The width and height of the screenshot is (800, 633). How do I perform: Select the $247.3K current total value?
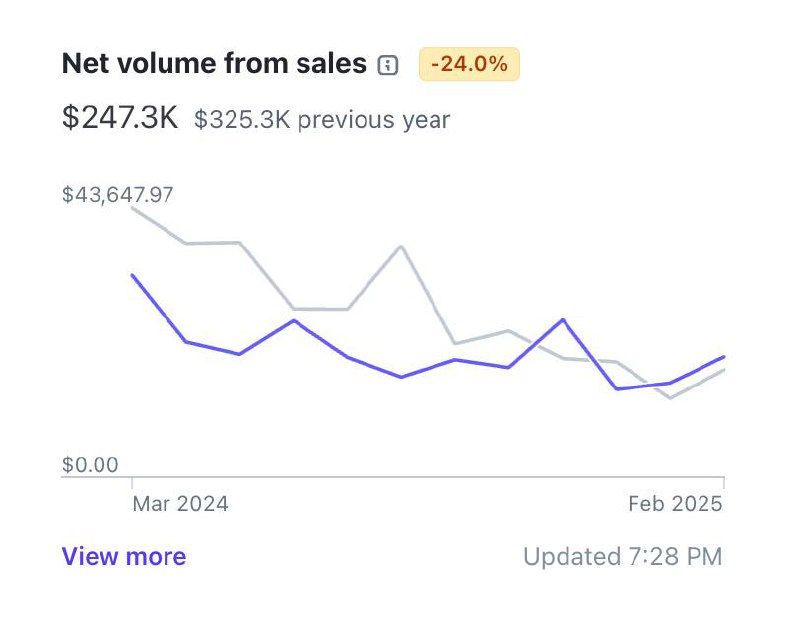120,118
